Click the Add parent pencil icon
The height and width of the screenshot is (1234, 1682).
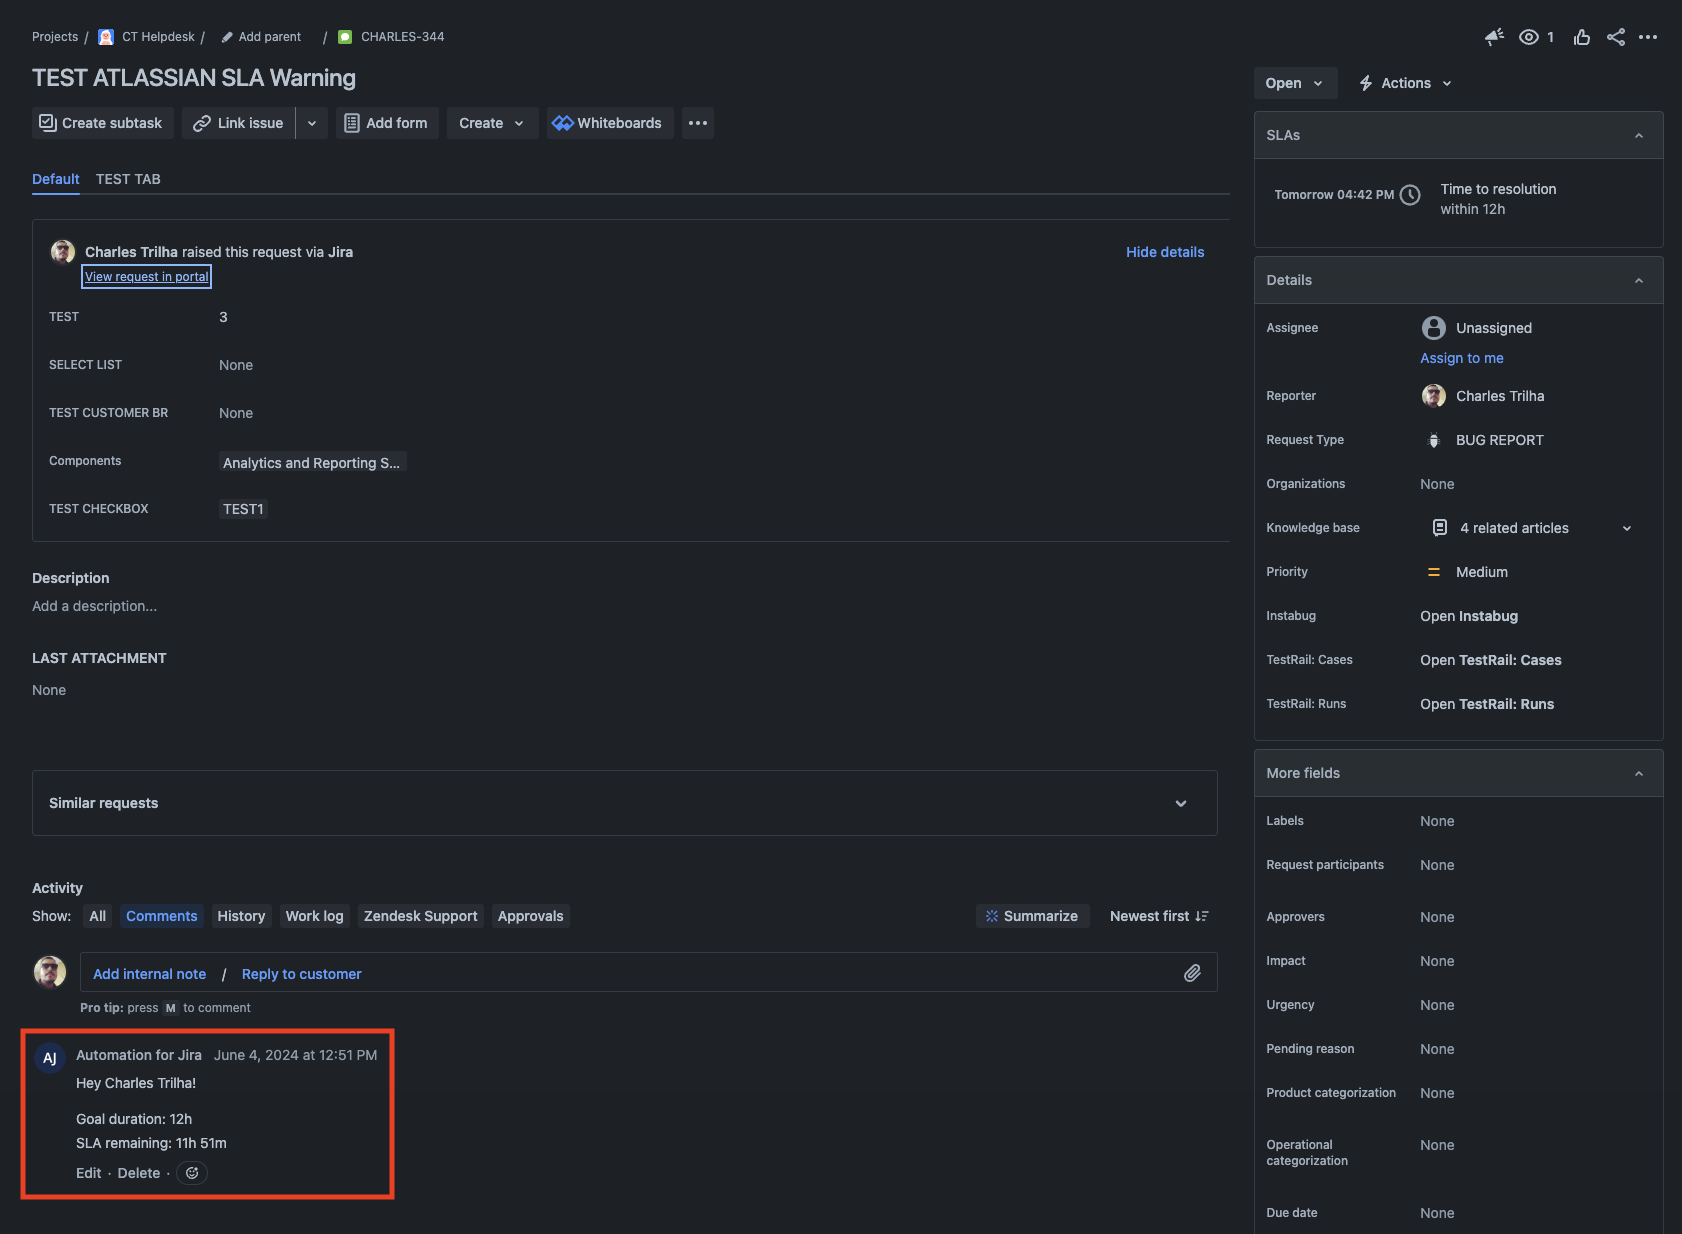click(x=227, y=37)
